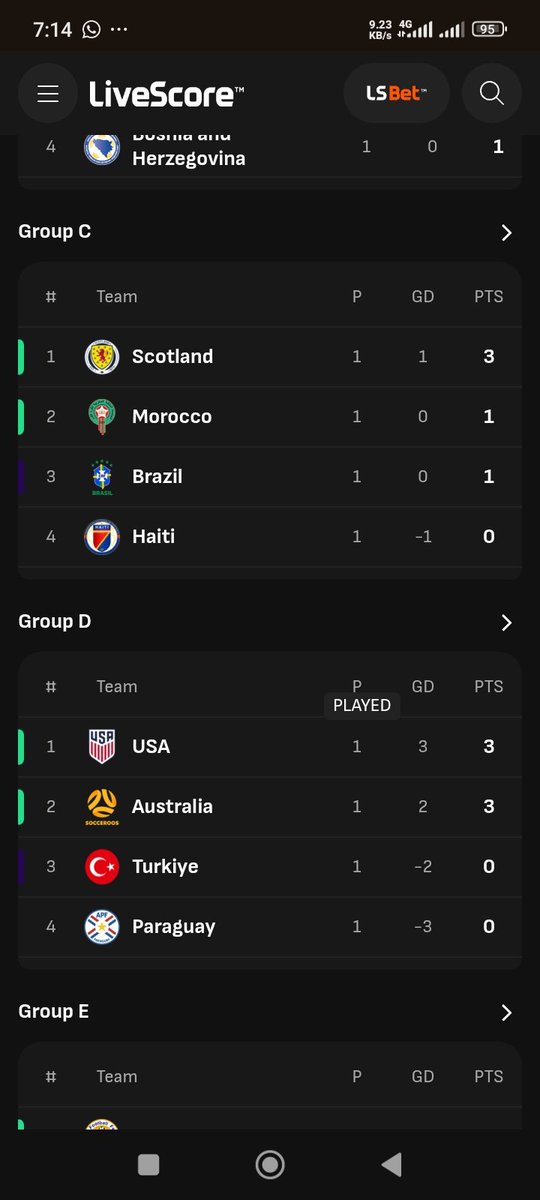Tap the LiveScore logo
Screen dimensions: 540x1200
[166, 94]
